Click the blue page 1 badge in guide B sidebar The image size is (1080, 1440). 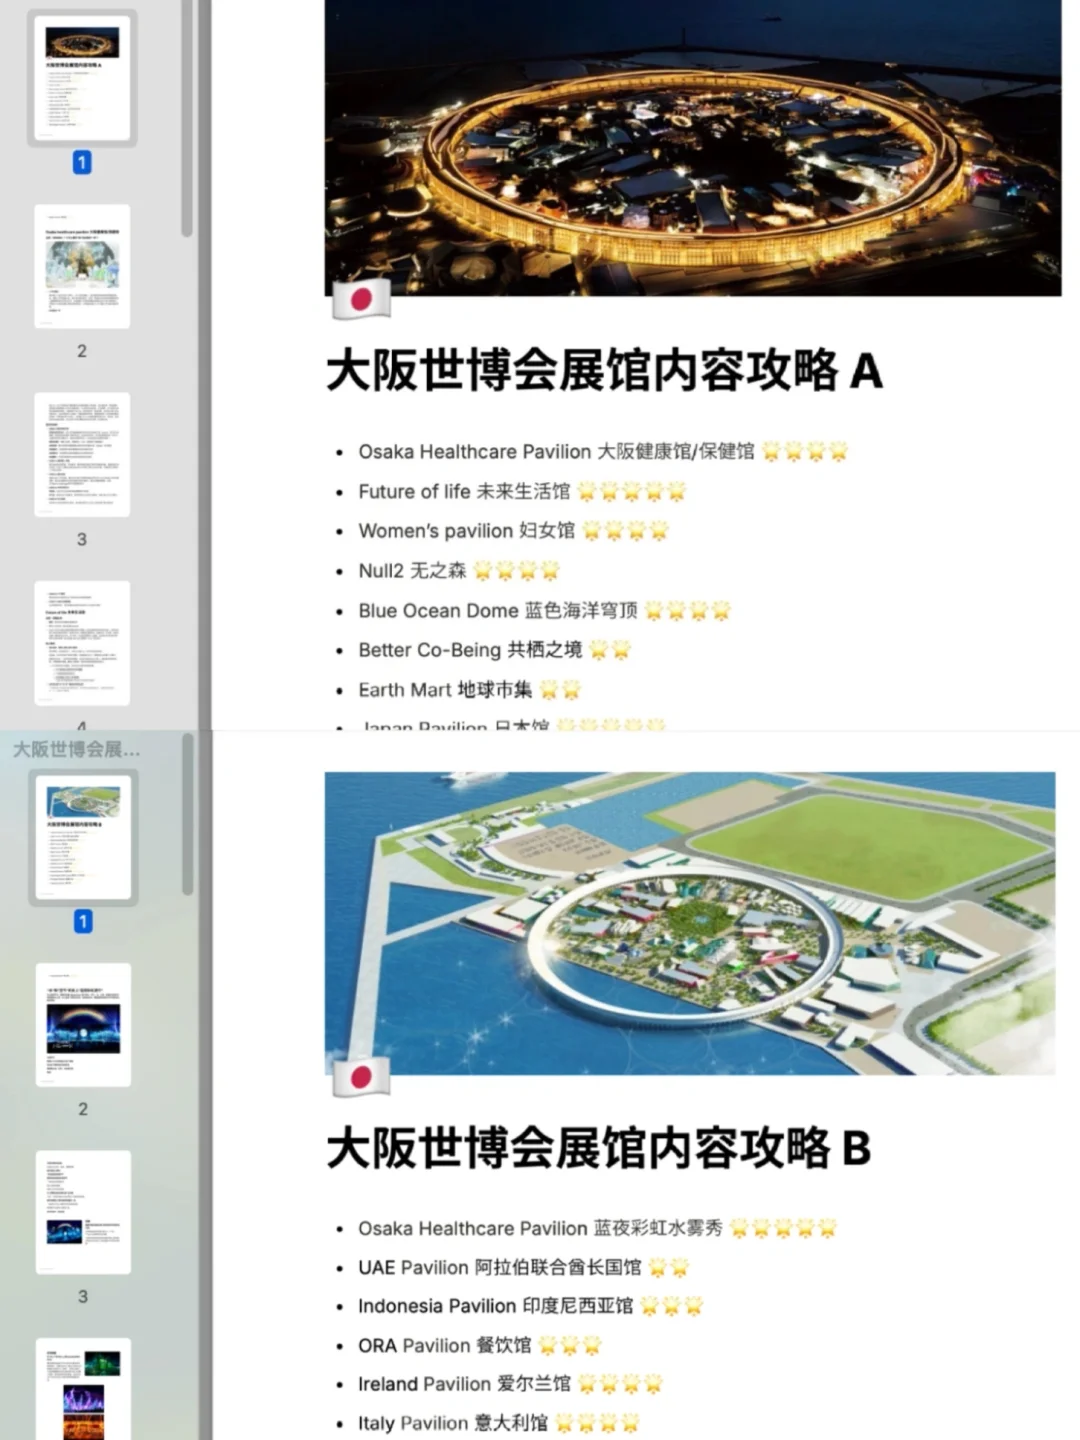83,921
